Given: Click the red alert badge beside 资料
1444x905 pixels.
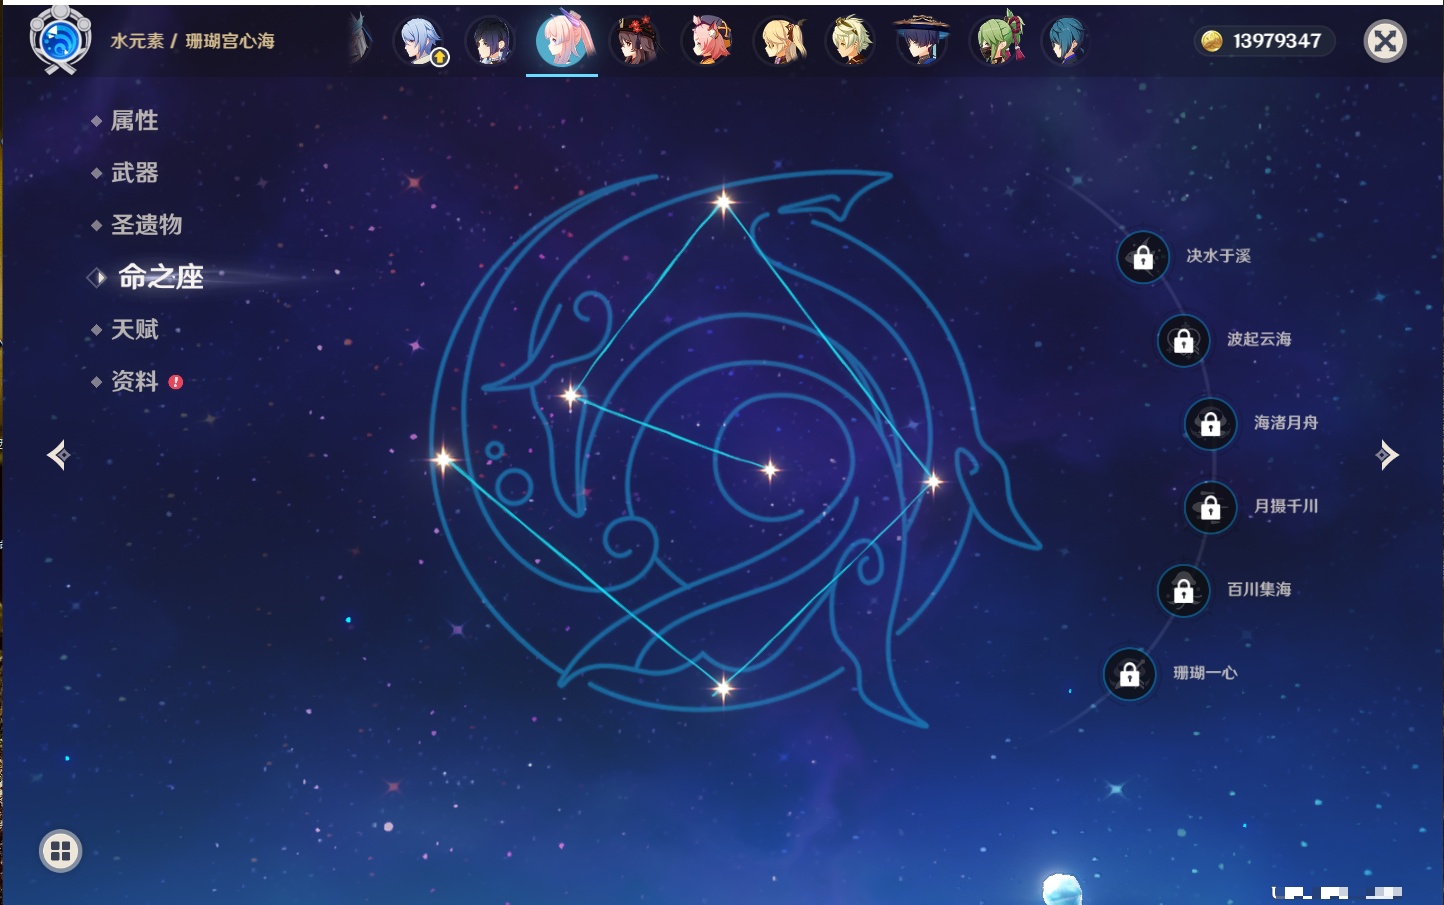Looking at the screenshot, I should (176, 382).
